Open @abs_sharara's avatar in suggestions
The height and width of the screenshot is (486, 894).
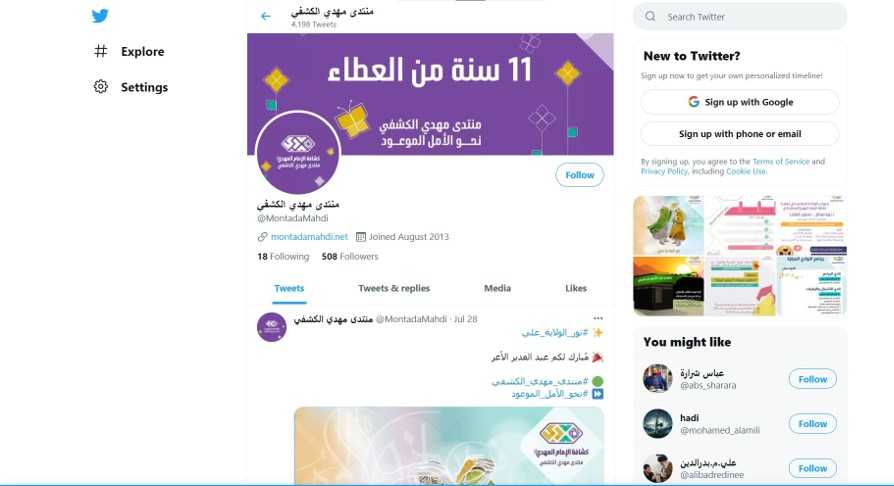tap(657, 379)
